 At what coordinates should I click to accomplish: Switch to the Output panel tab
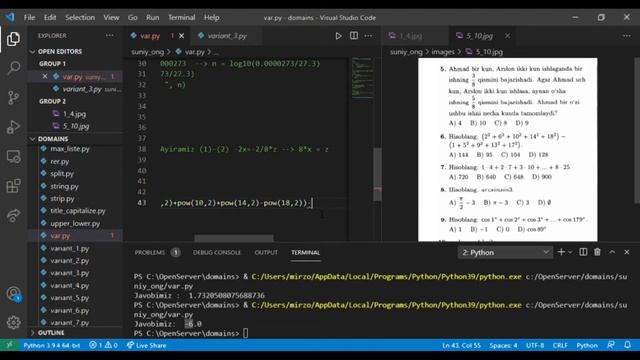(x=266, y=252)
